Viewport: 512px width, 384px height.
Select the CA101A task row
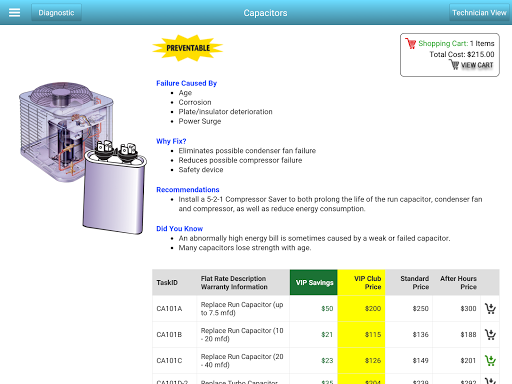coord(326,308)
